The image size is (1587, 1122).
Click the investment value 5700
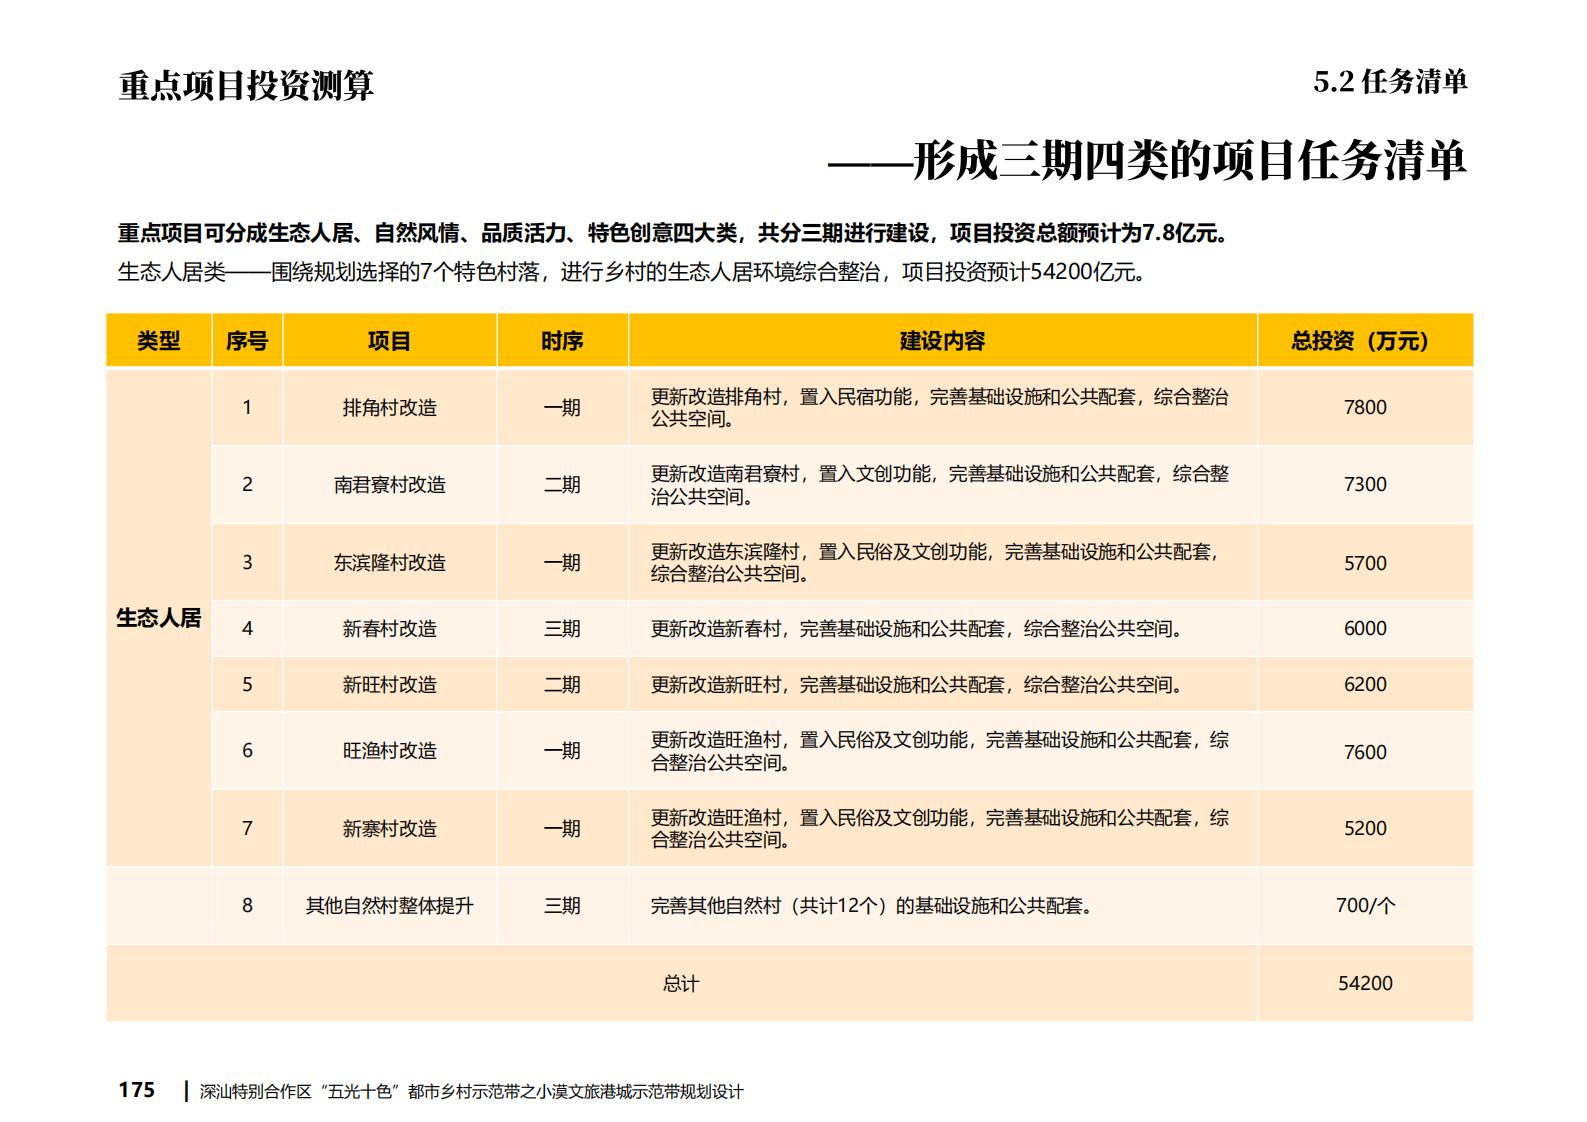click(x=1365, y=563)
